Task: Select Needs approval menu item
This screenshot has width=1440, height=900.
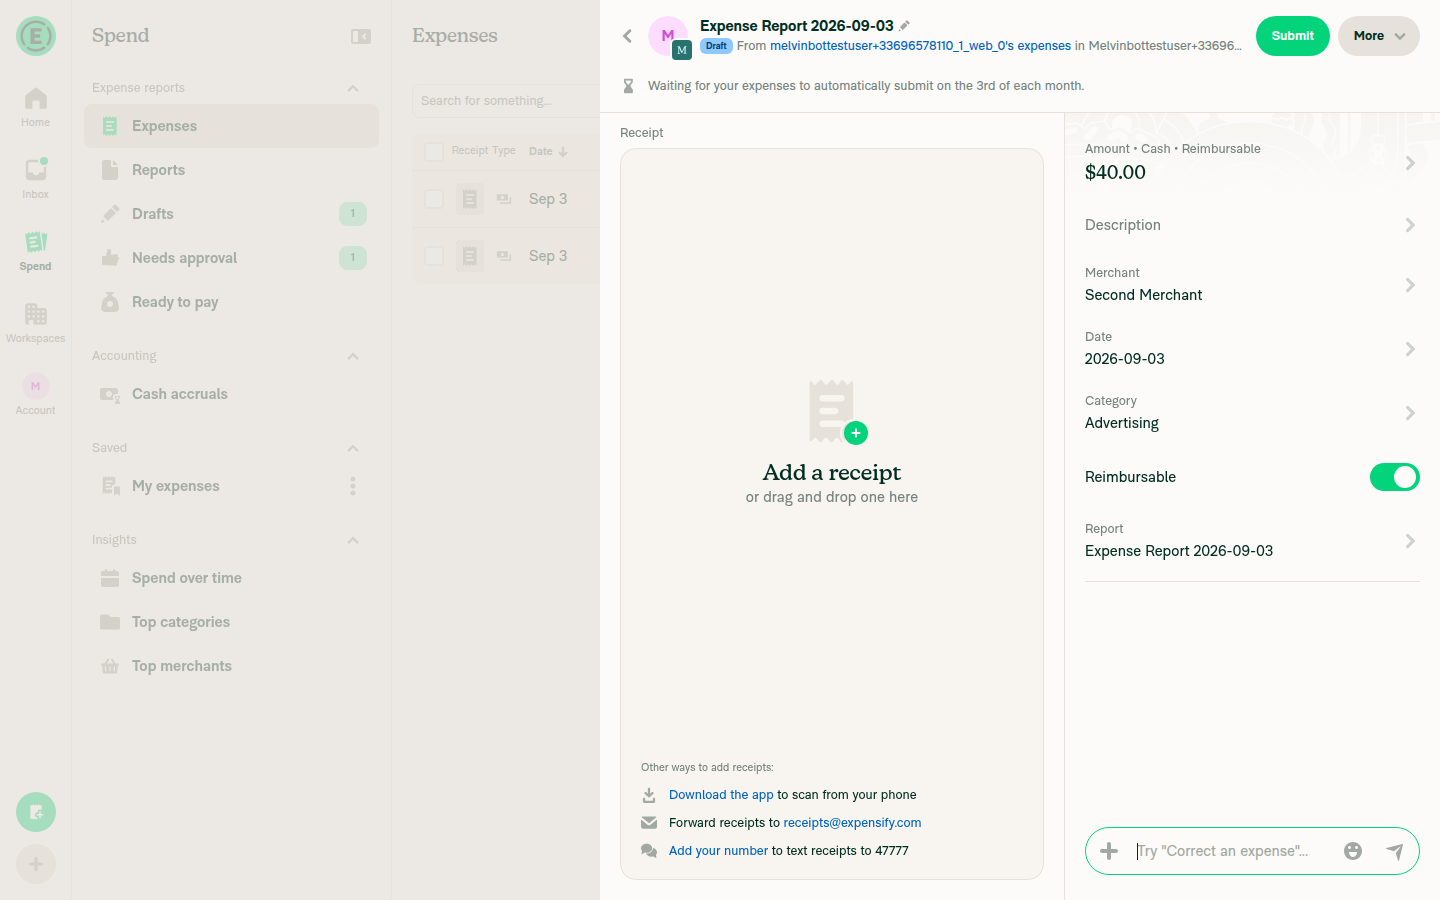Action: pos(231,258)
